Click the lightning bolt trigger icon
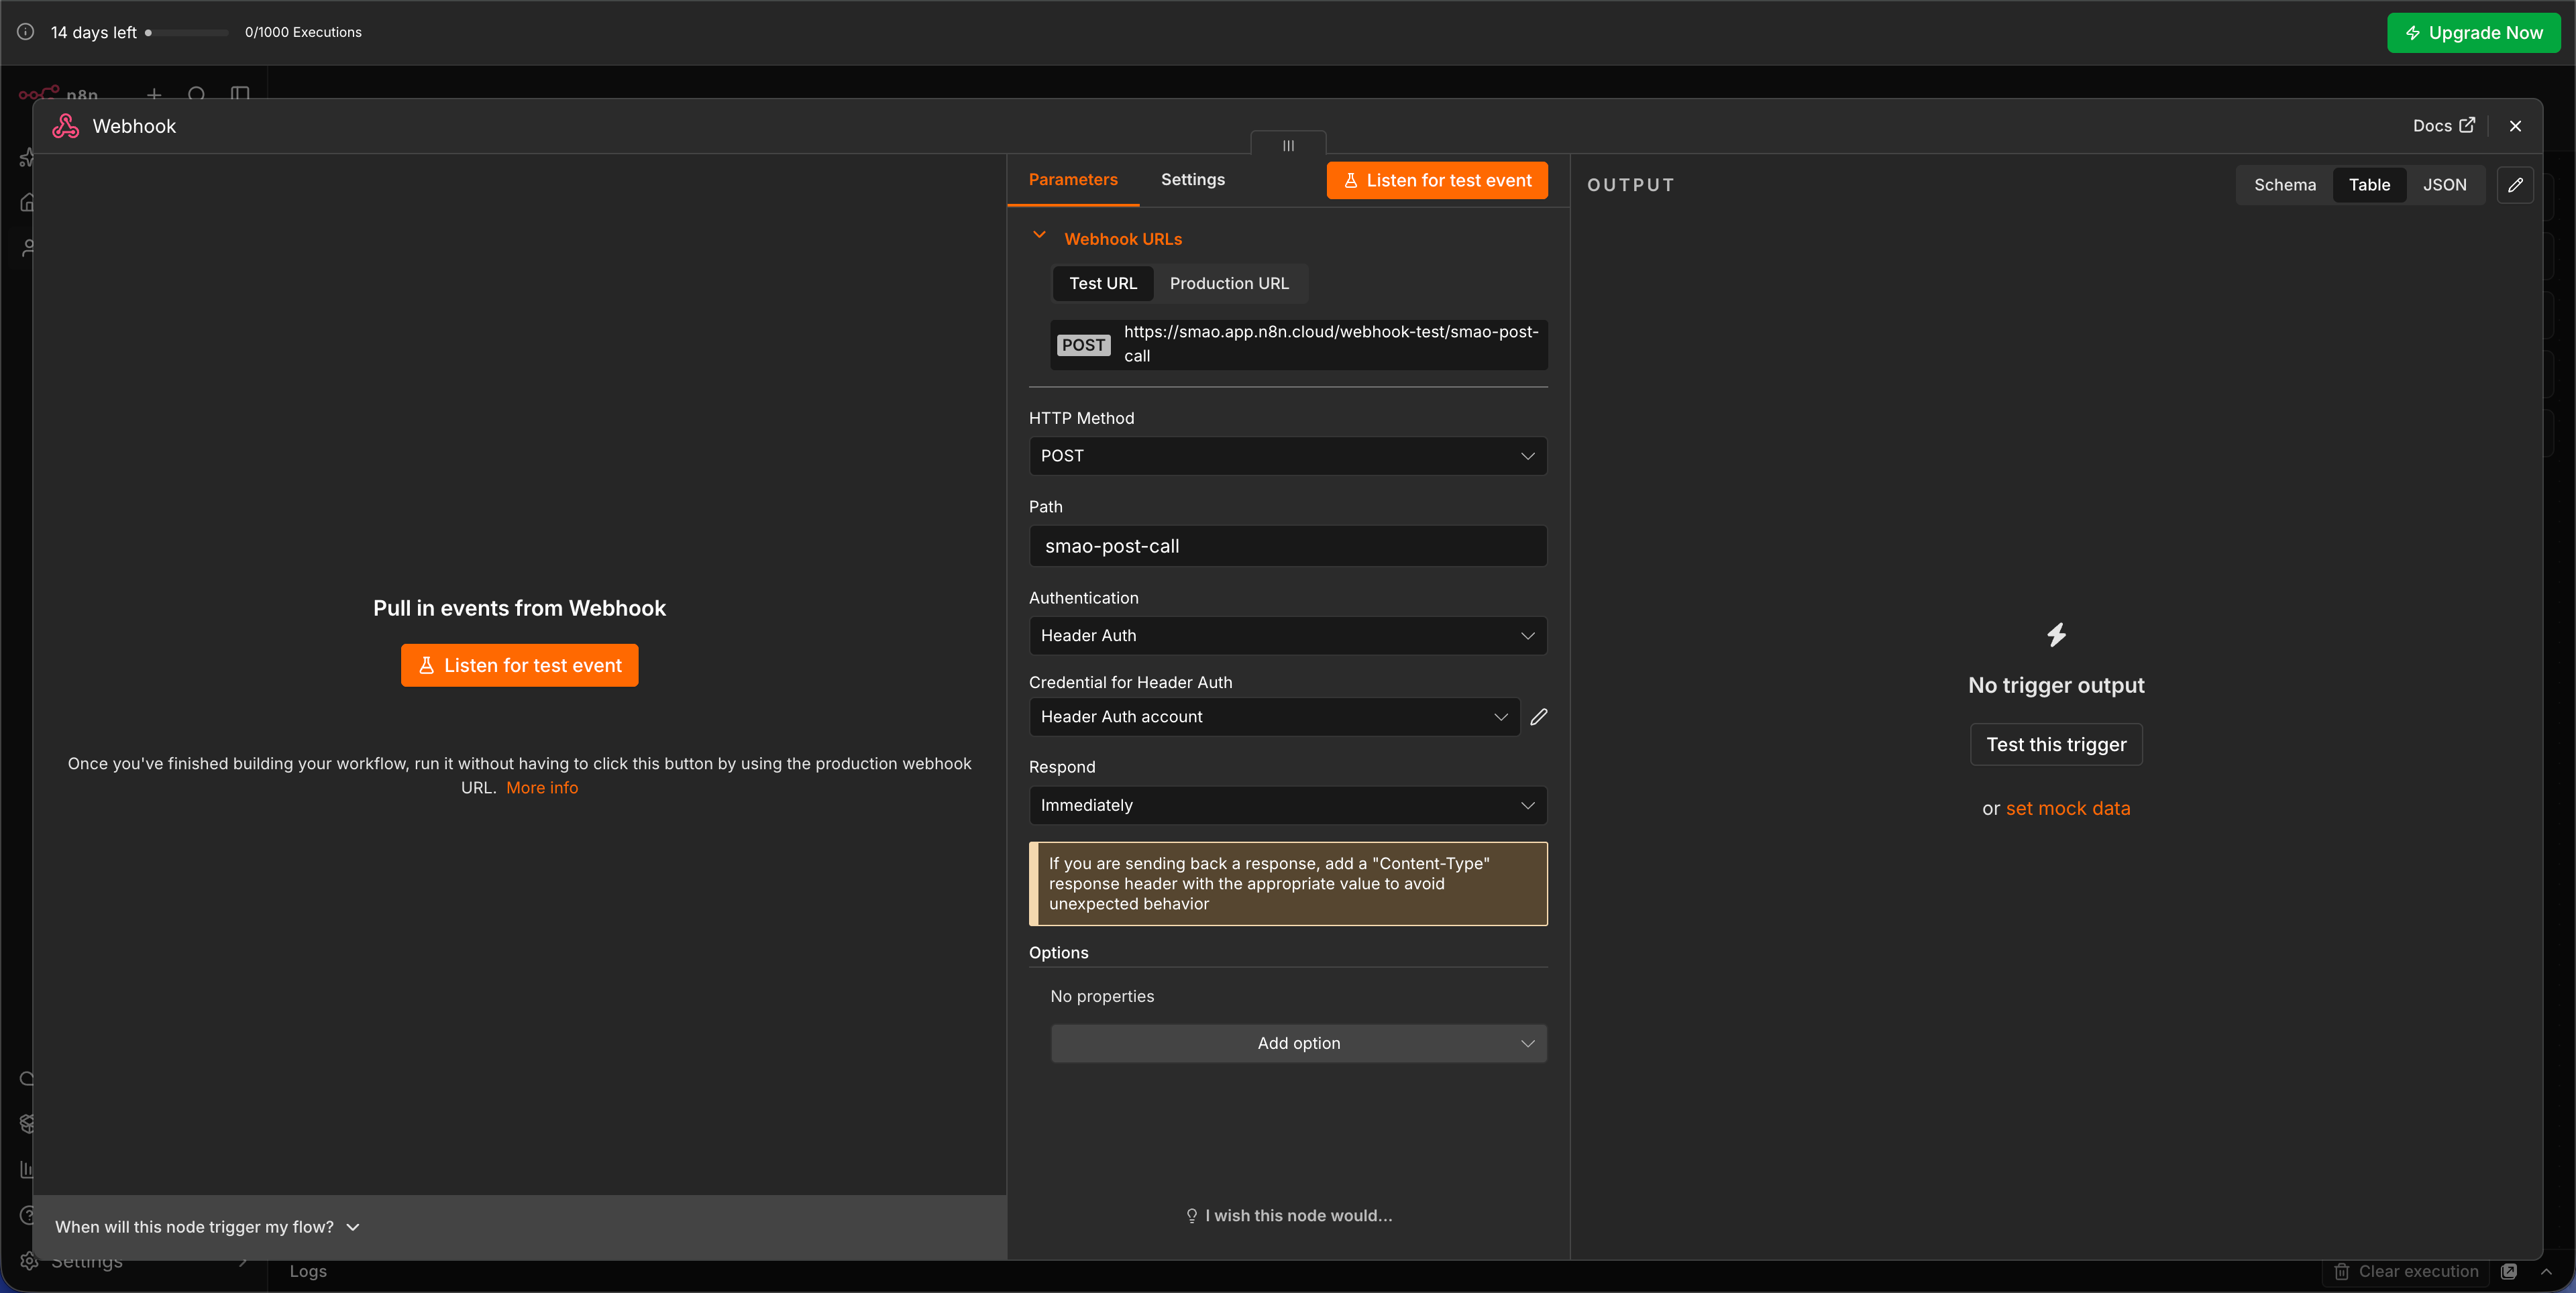Viewport: 2576px width, 1293px height. 2056,635
